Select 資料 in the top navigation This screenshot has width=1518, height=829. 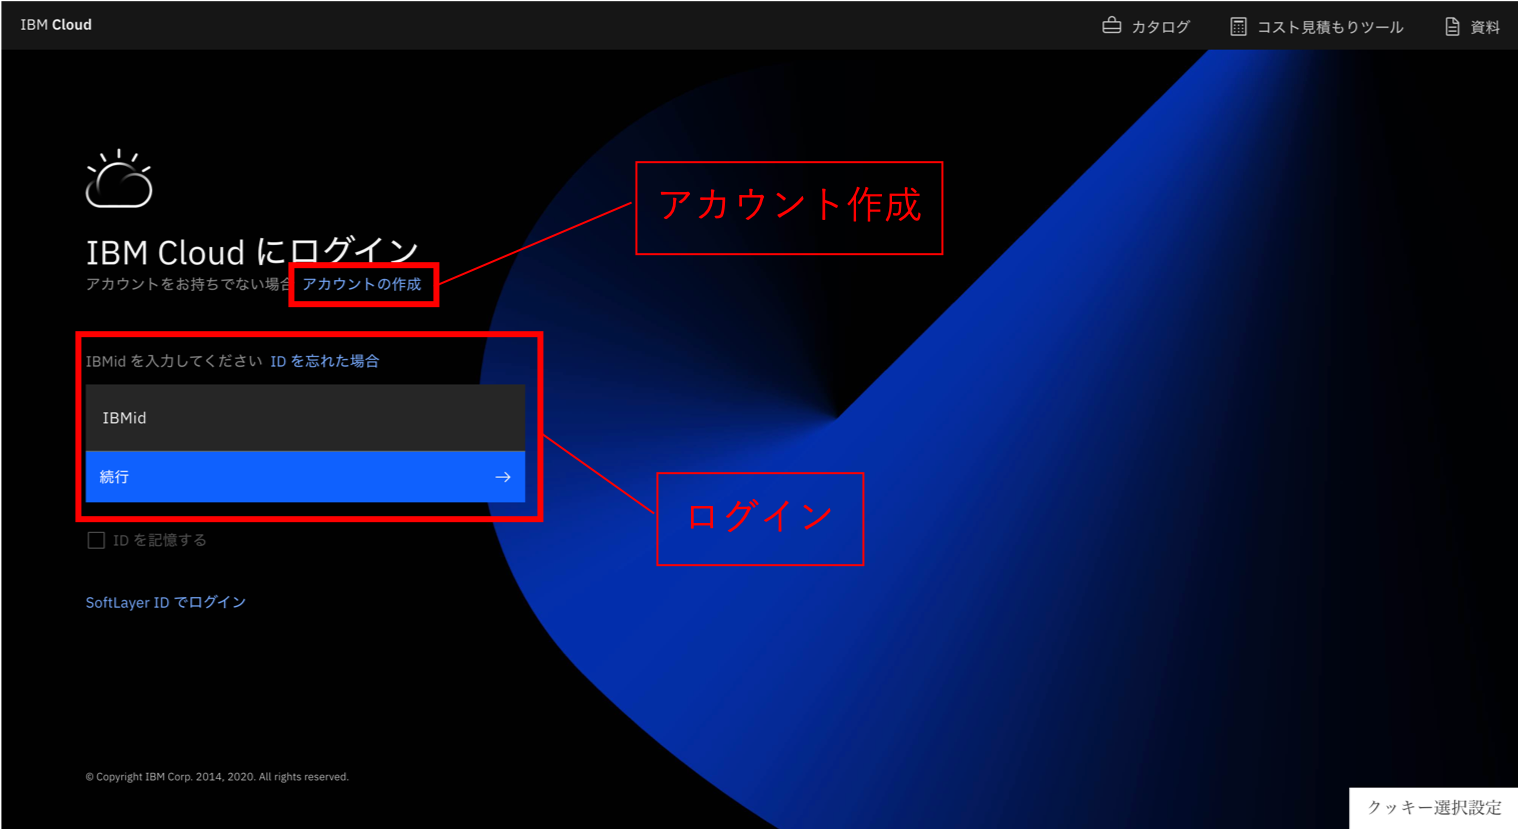tap(1484, 26)
